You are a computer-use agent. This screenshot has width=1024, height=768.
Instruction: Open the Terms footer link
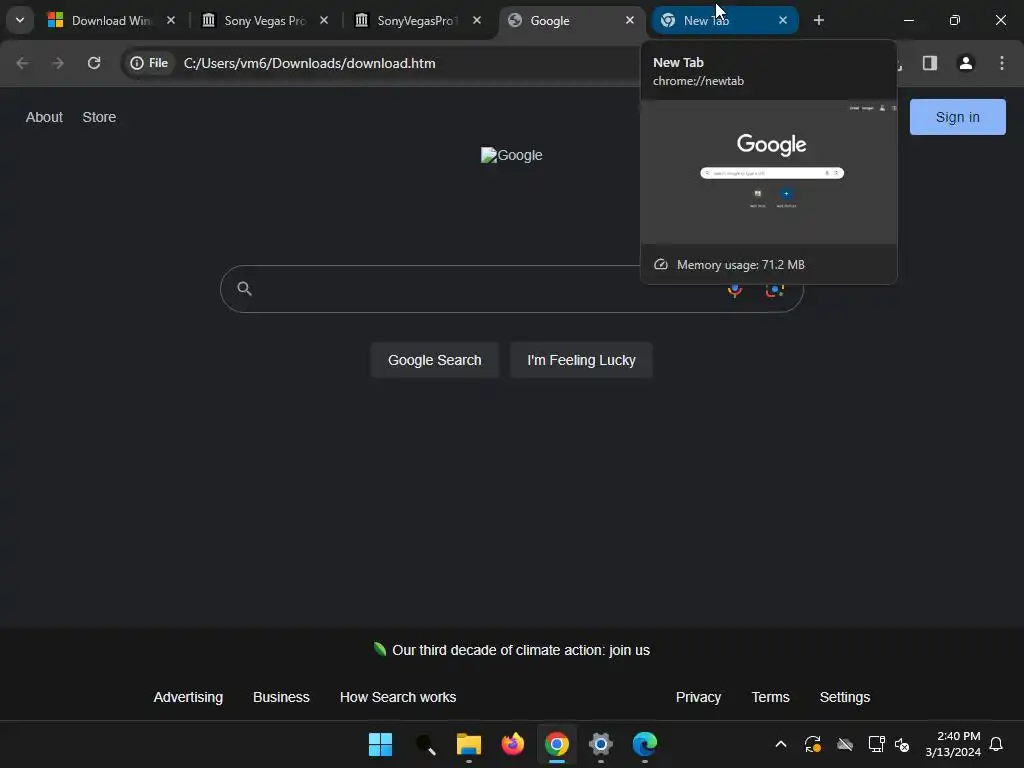pos(771,697)
